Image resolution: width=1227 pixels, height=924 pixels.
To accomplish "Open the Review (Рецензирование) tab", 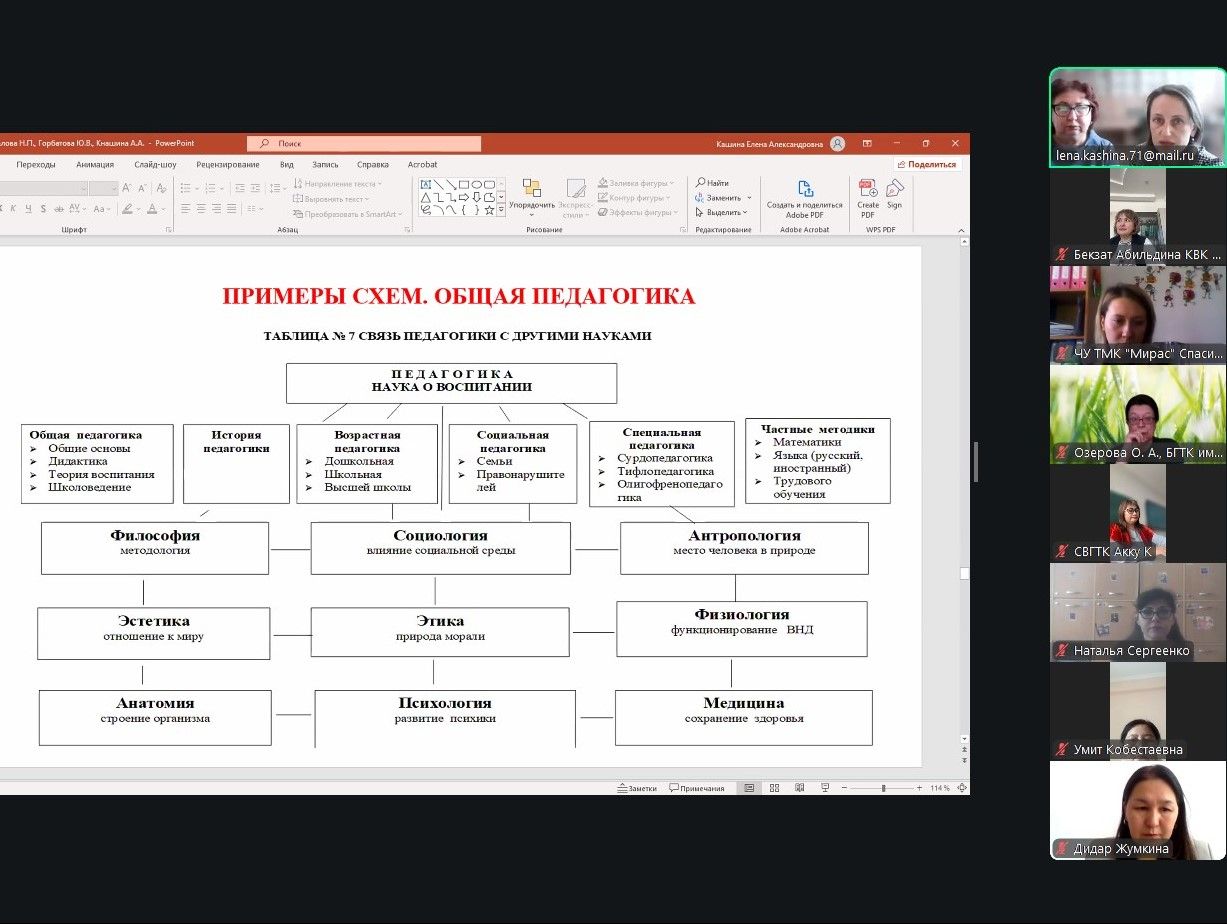I will pos(227,164).
